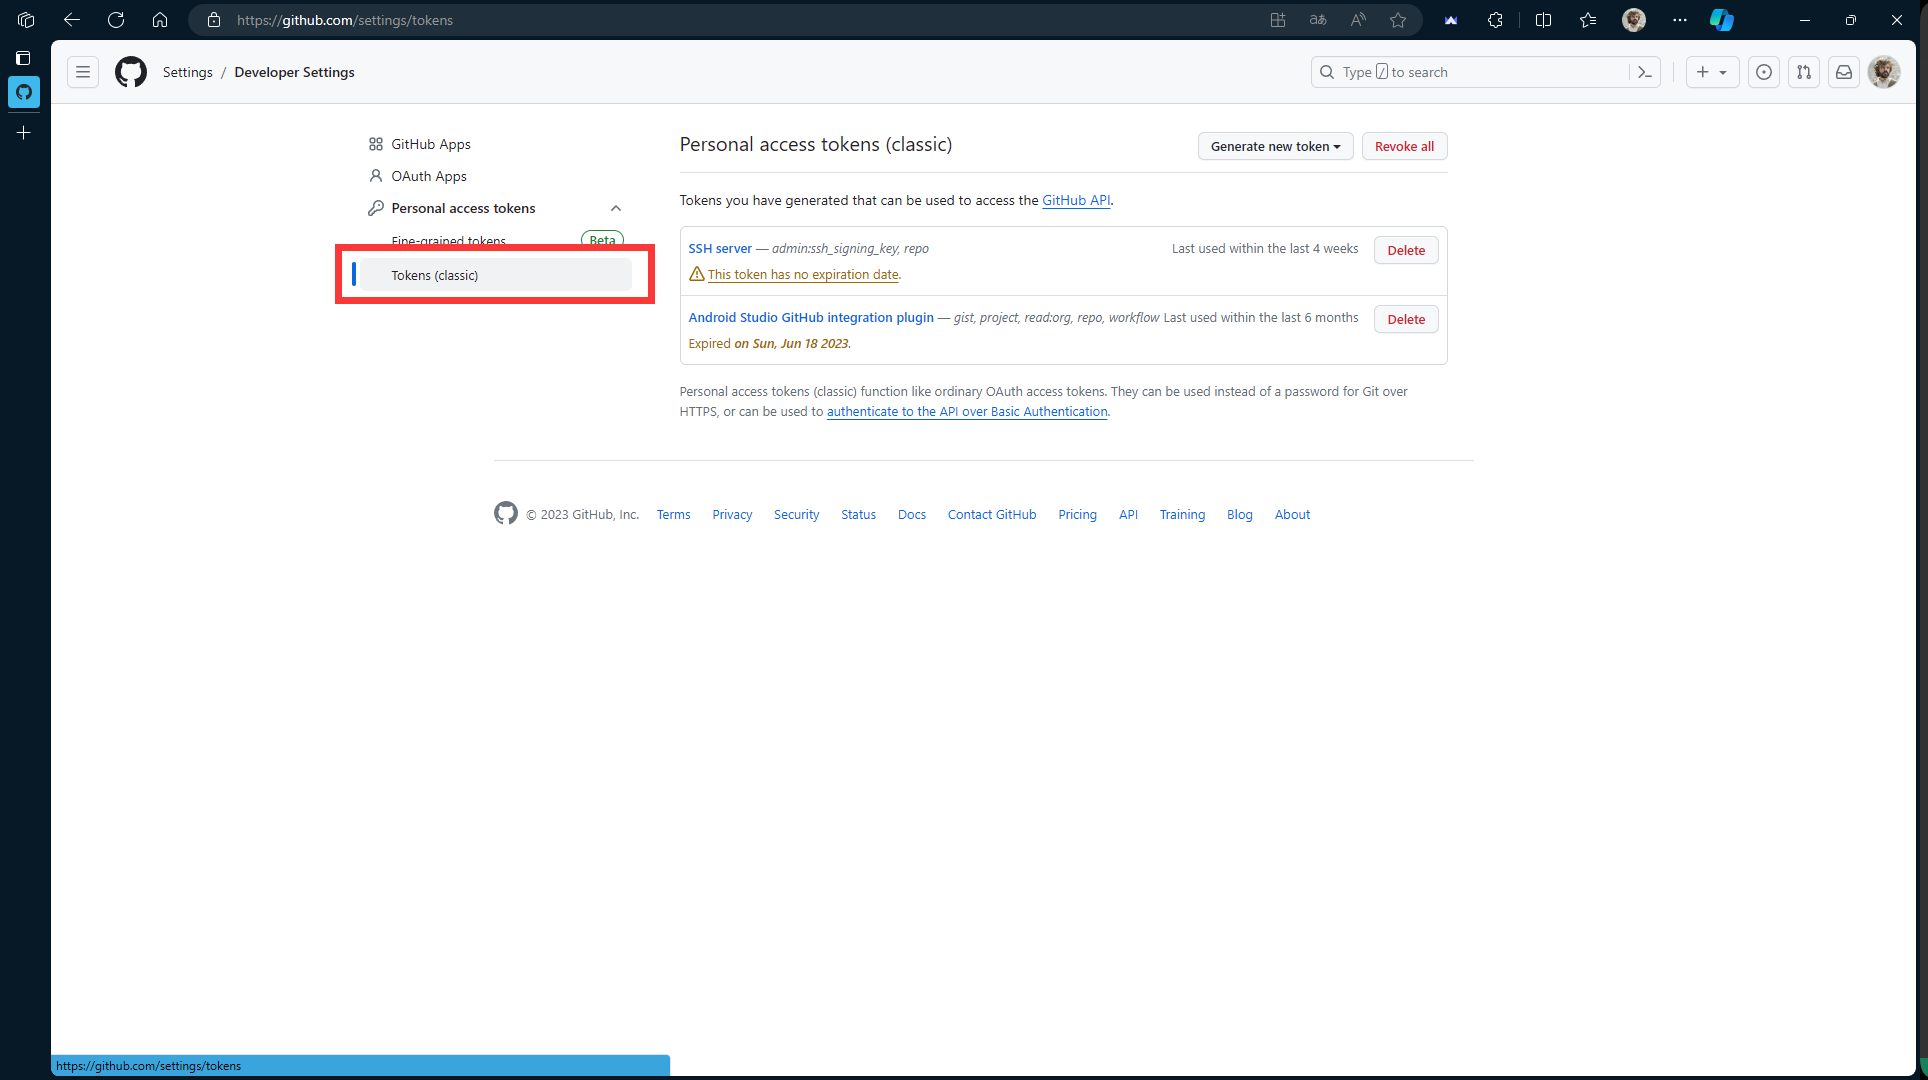The height and width of the screenshot is (1080, 1928).
Task: Click the GitHub logo icon
Action: pyautogui.click(x=130, y=71)
